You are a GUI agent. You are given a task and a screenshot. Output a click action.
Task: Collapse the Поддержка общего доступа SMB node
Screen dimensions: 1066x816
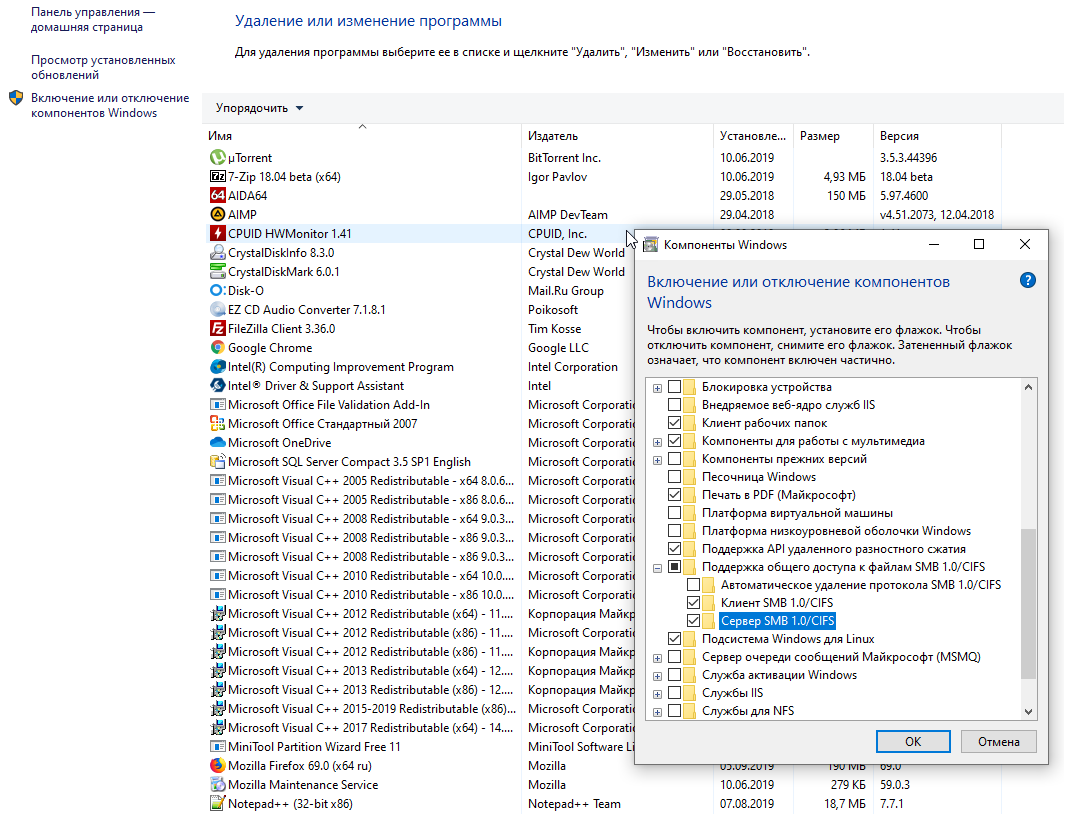pos(657,567)
